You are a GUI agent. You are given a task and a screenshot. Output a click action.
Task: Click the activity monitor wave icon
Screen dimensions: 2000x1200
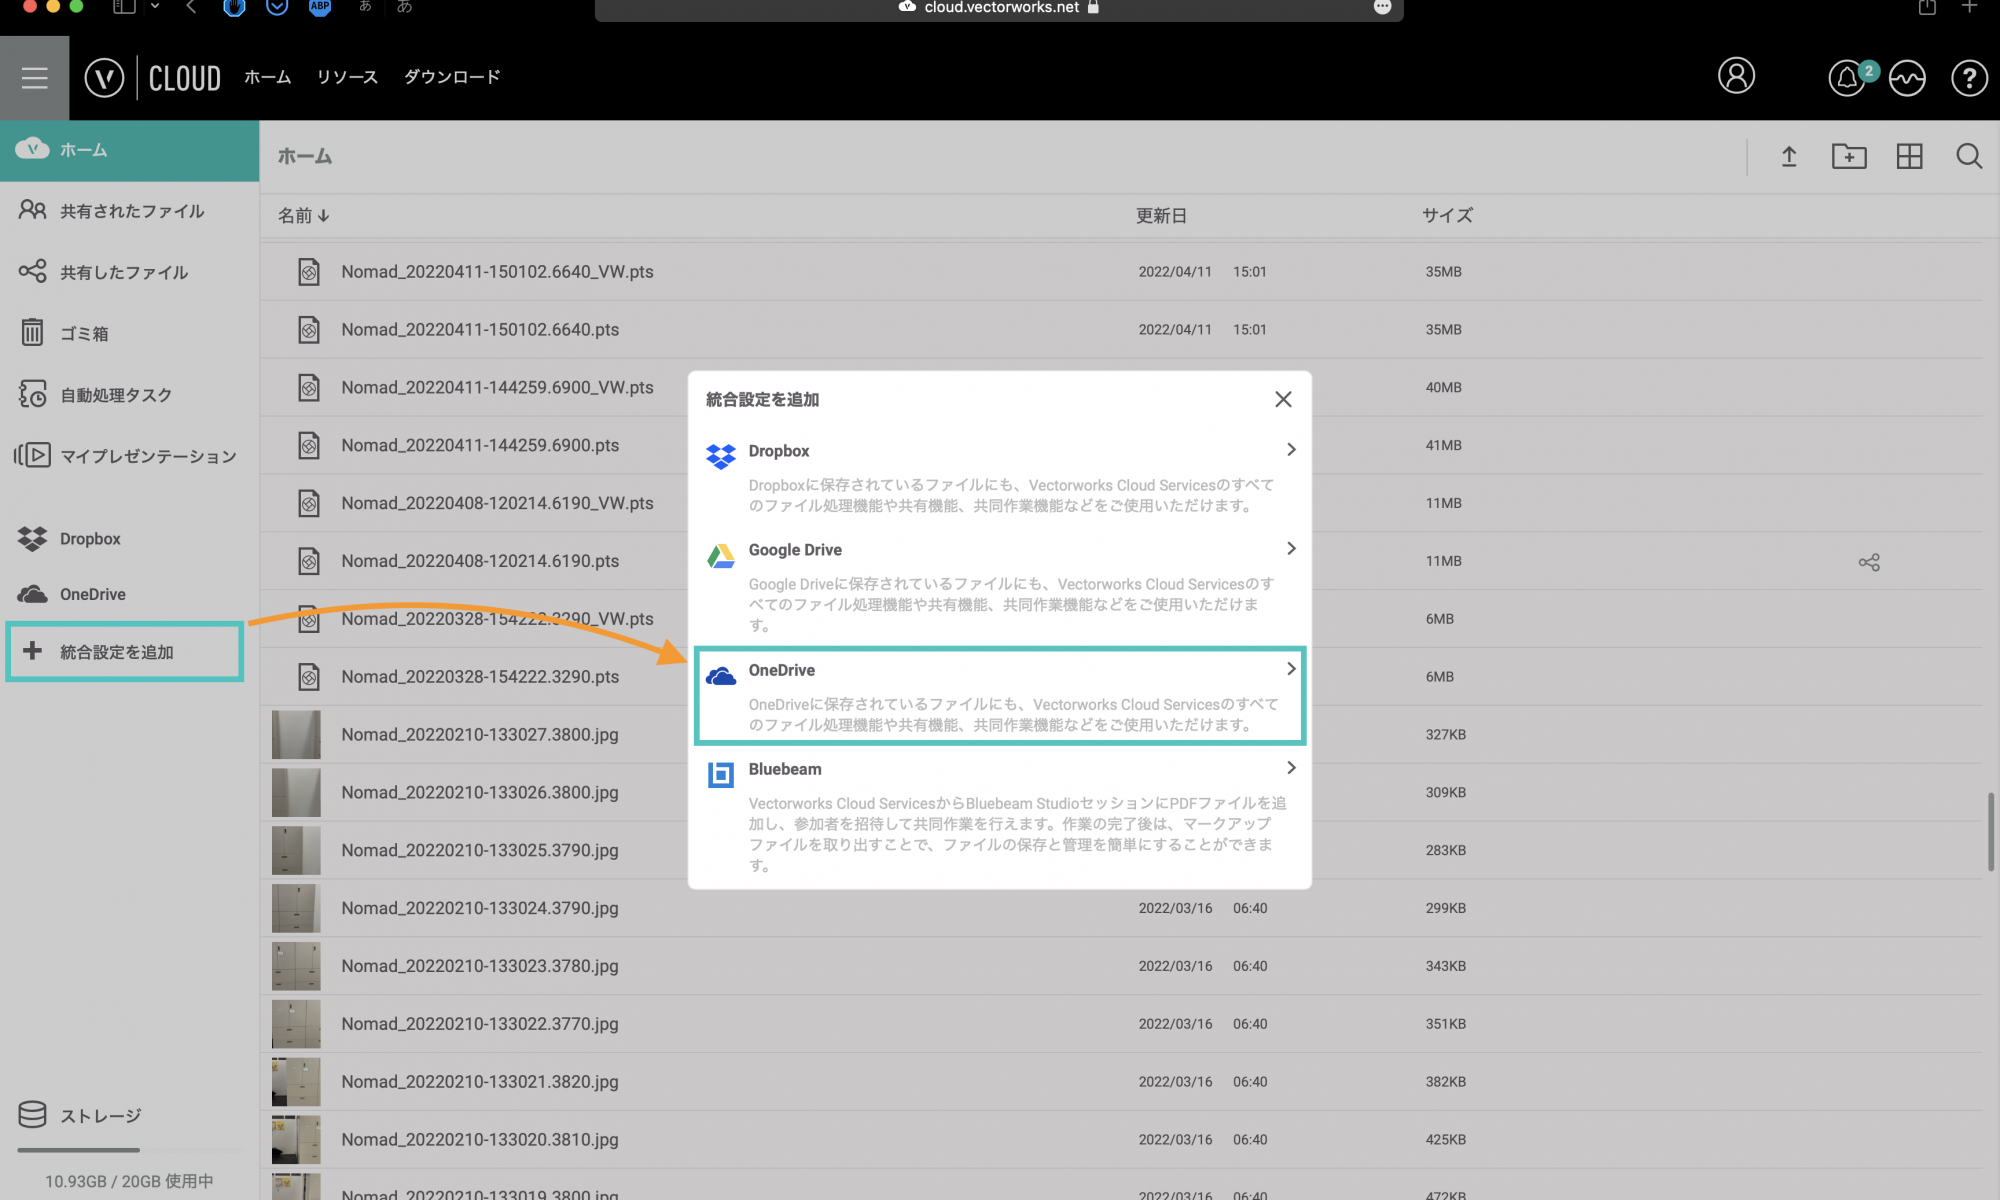1907,78
